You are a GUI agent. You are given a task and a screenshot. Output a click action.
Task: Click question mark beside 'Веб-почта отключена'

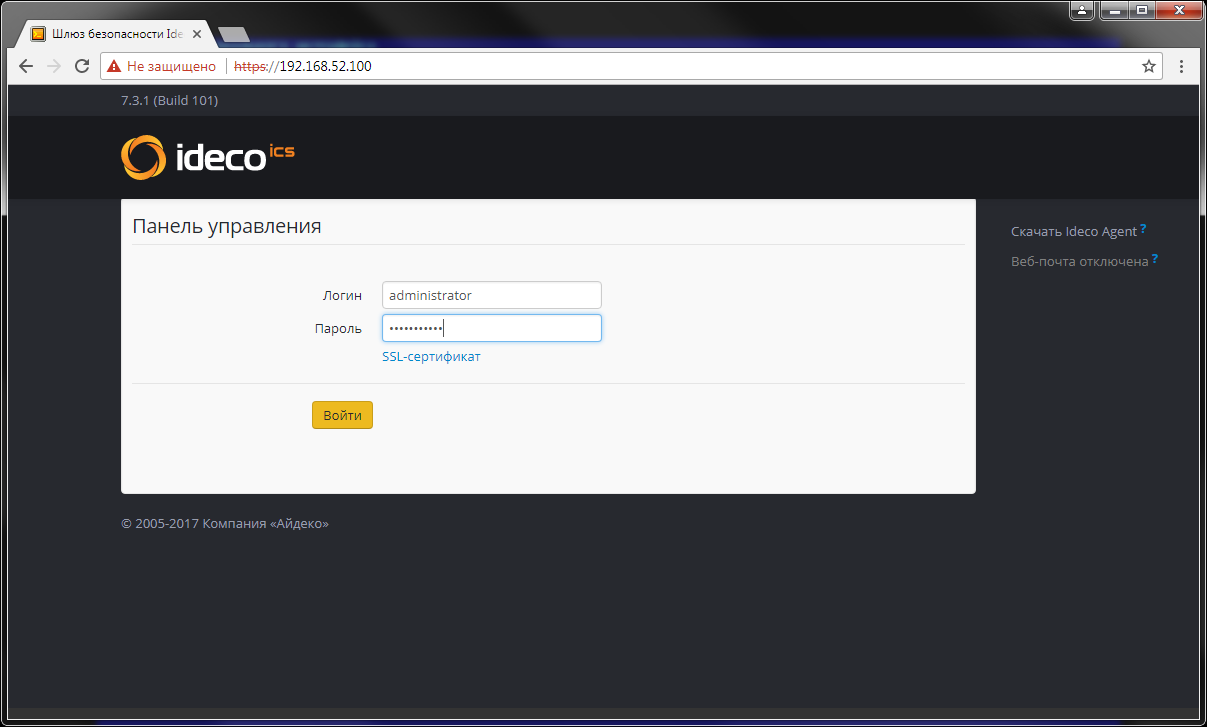(x=1154, y=259)
